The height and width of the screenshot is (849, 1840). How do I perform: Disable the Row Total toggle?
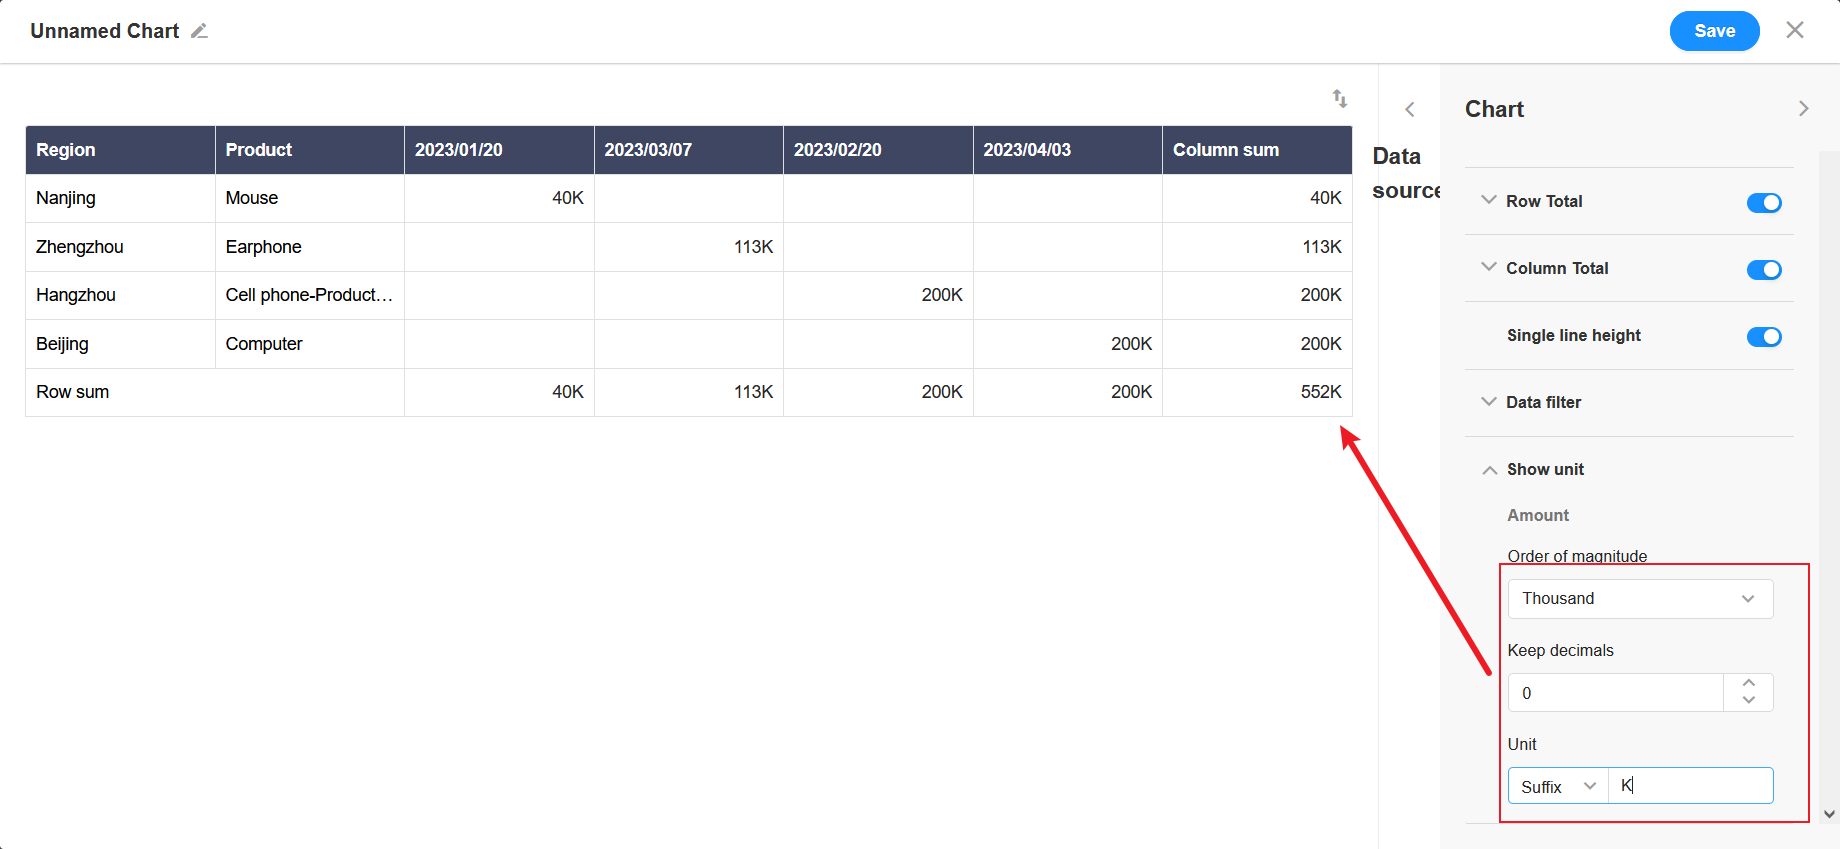[x=1763, y=203]
